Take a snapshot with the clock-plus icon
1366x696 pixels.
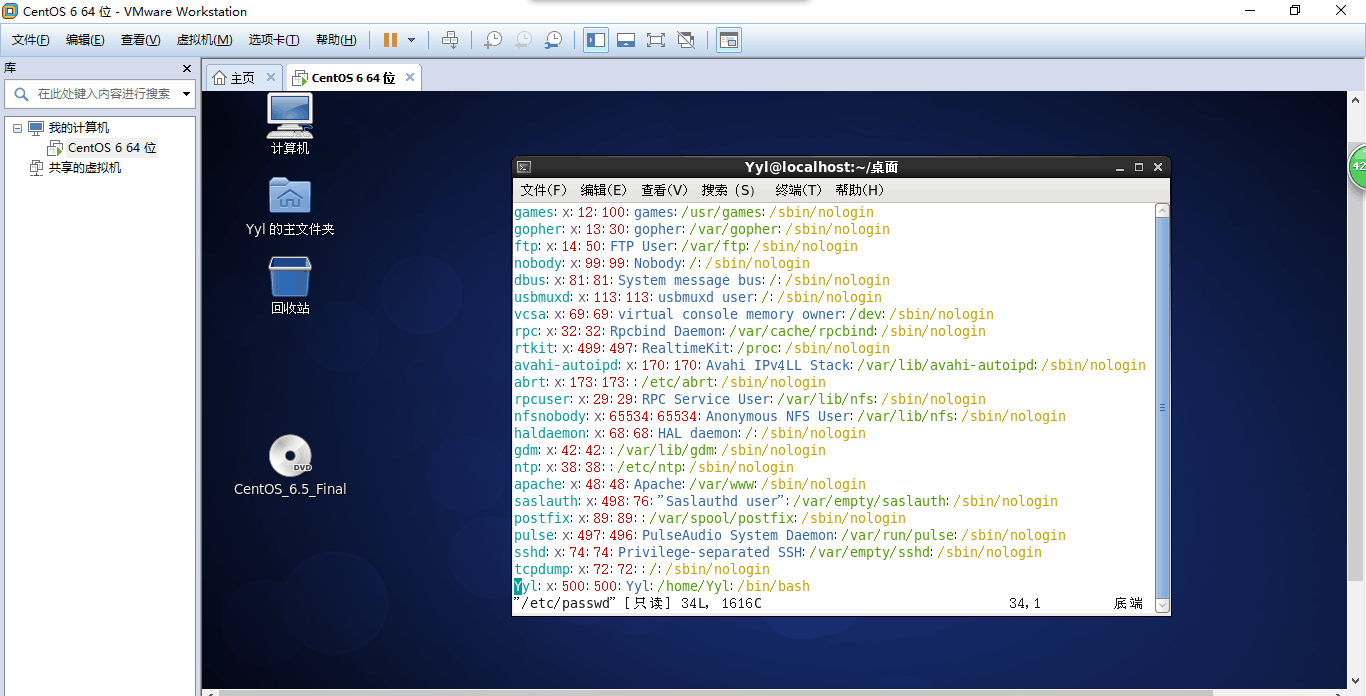493,40
